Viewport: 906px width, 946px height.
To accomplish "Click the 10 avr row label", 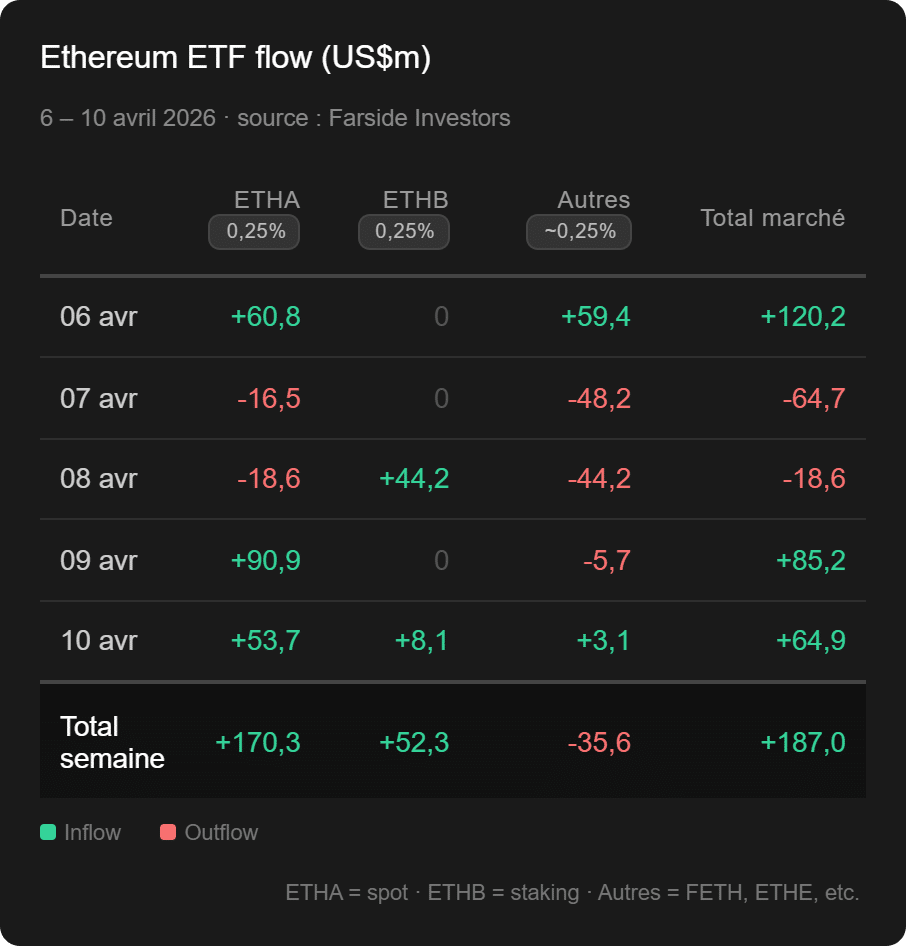I will coord(99,640).
